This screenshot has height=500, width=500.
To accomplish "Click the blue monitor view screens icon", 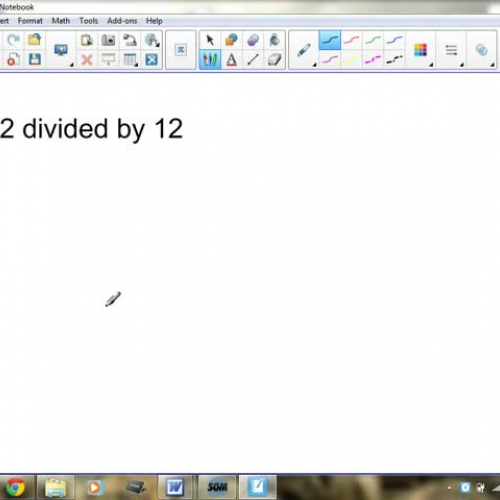I will 61,50.
